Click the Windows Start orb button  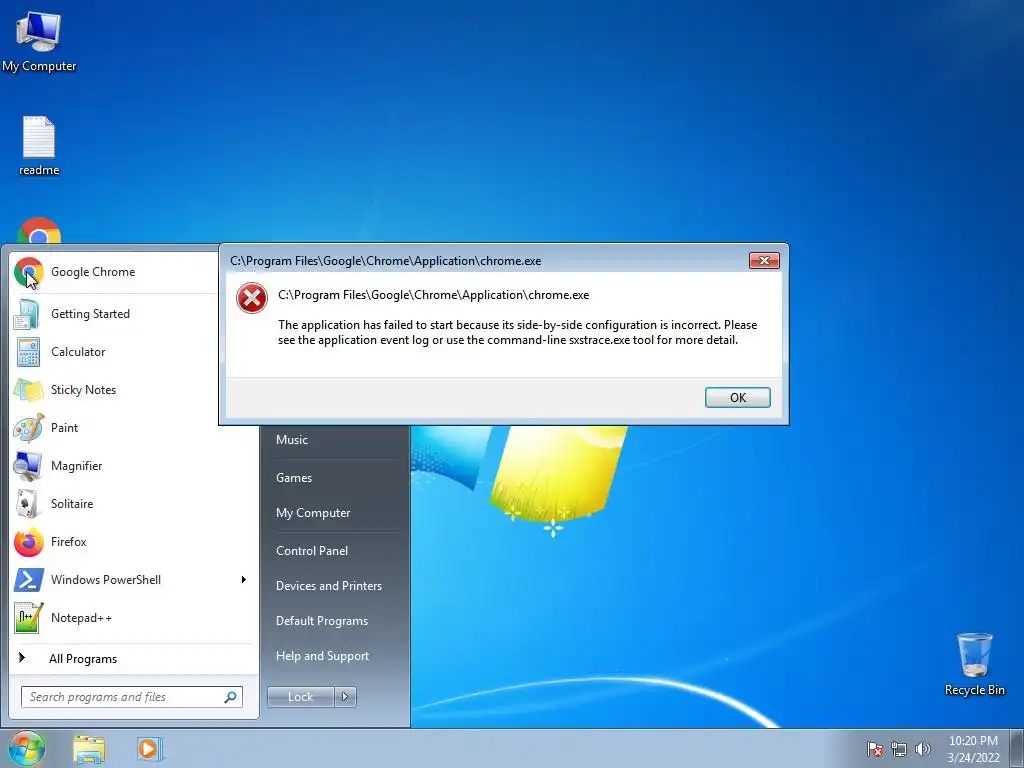click(x=26, y=748)
